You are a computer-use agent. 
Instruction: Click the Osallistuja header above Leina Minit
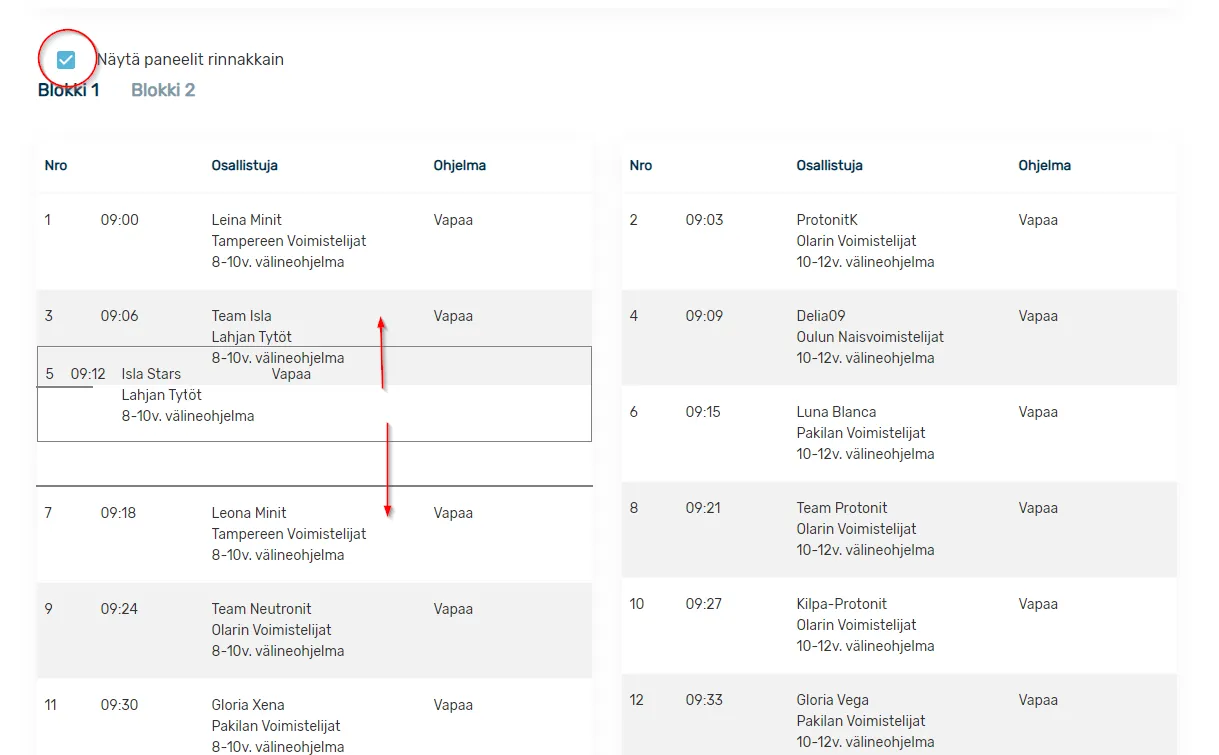[x=245, y=166]
